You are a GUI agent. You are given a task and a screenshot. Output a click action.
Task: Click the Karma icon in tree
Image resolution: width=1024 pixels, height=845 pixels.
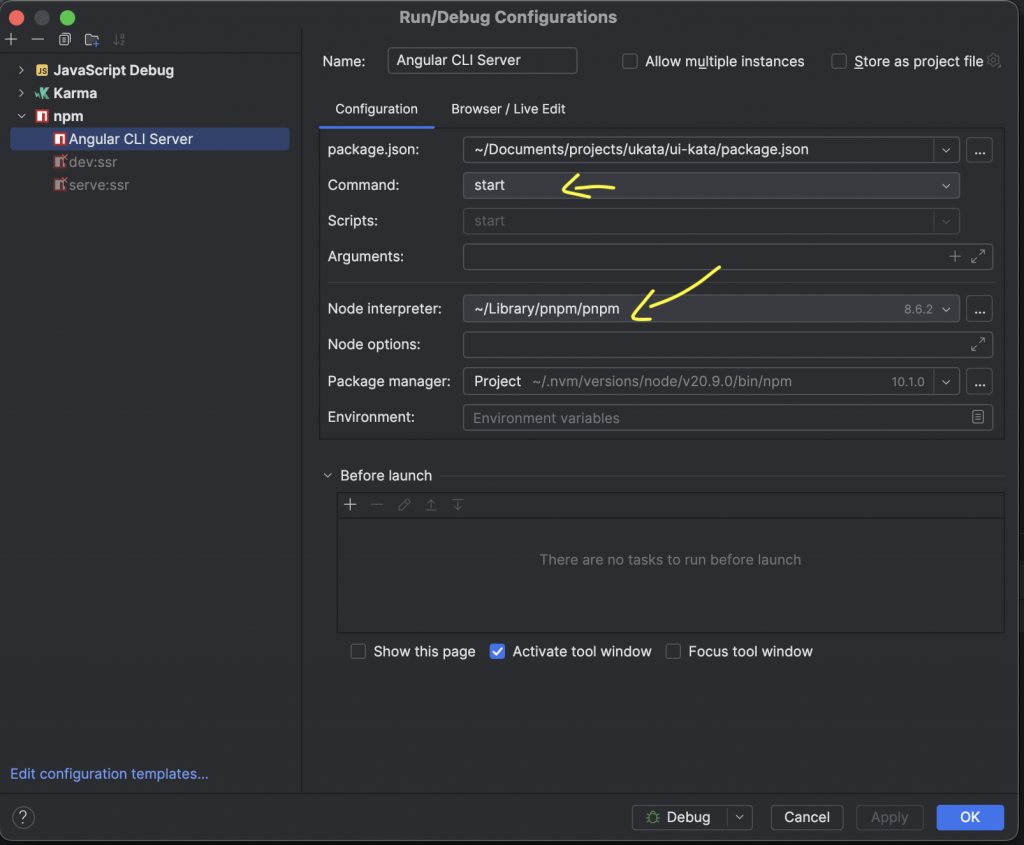(x=42, y=93)
